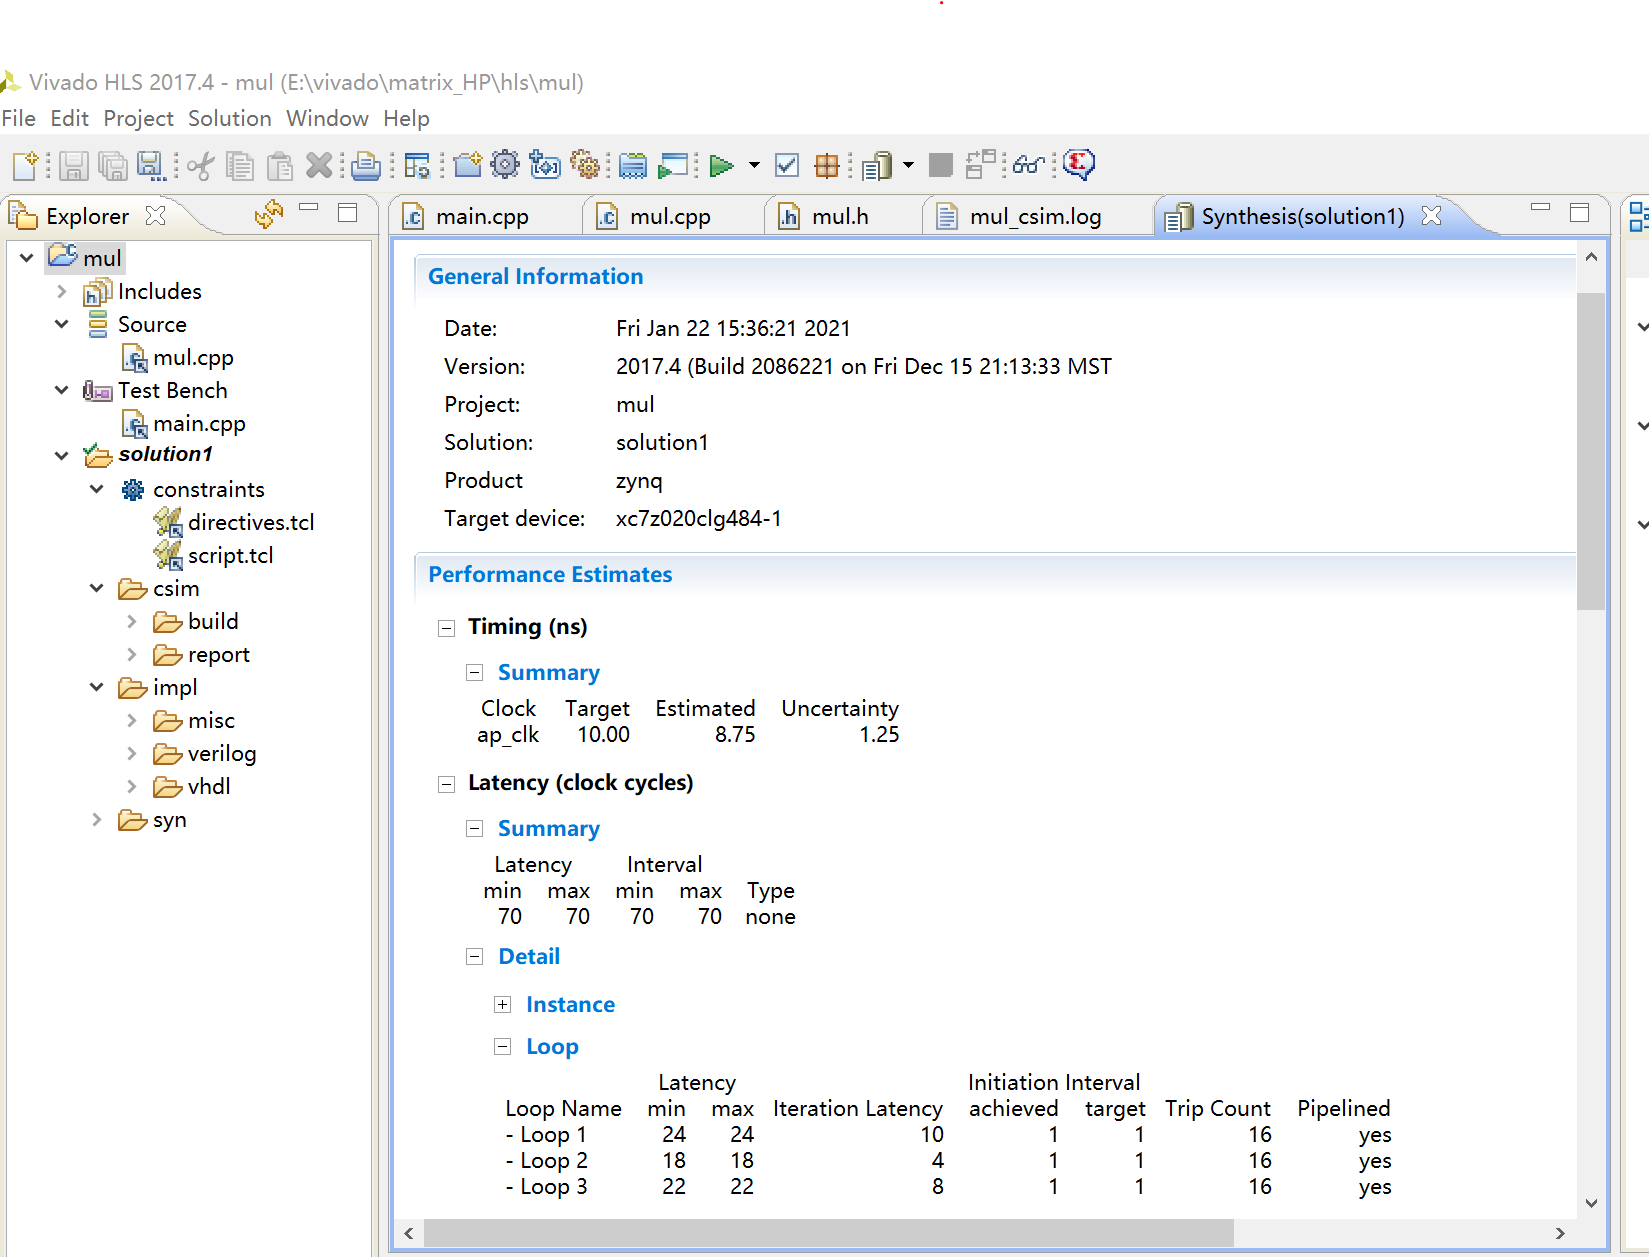Screen dimensions: 1649x1257
Task: Maximize the Explorer view panel
Action: [348, 213]
